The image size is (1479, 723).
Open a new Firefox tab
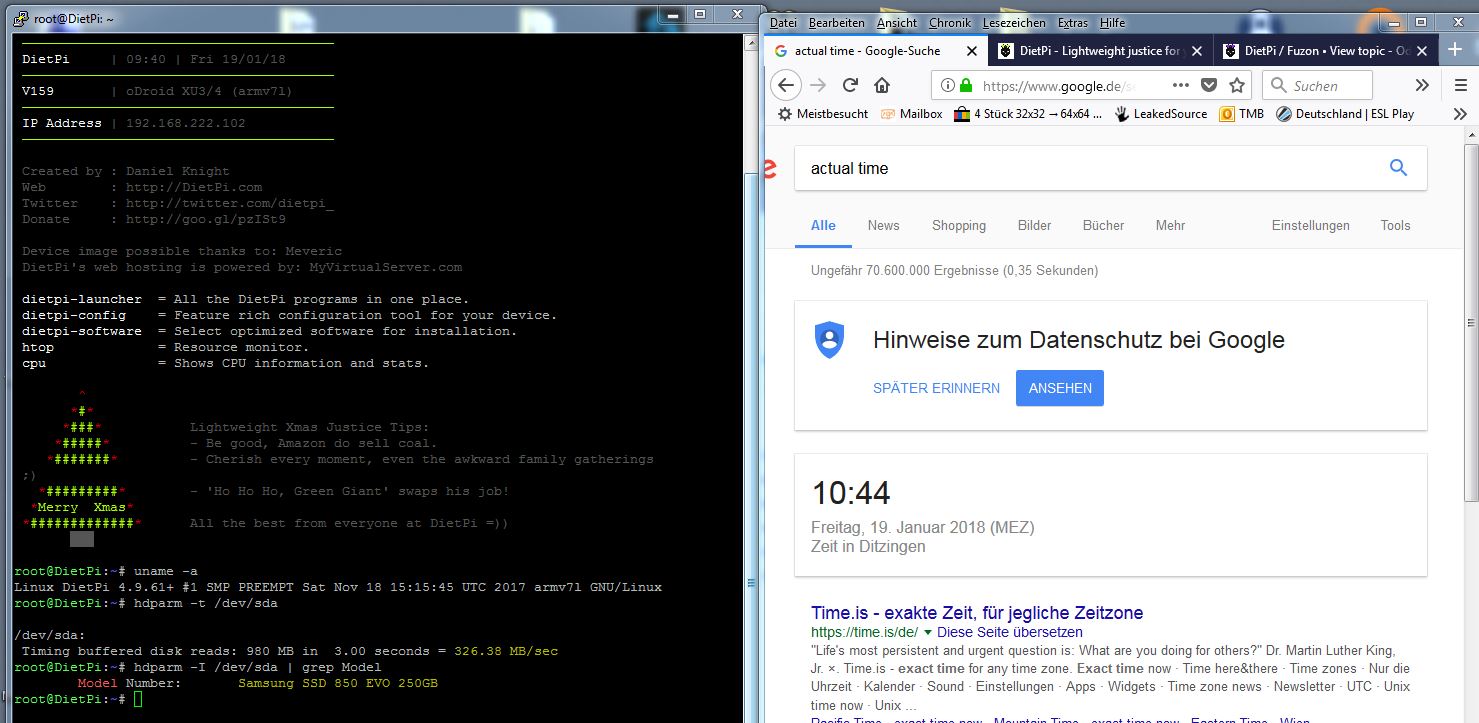1455,50
